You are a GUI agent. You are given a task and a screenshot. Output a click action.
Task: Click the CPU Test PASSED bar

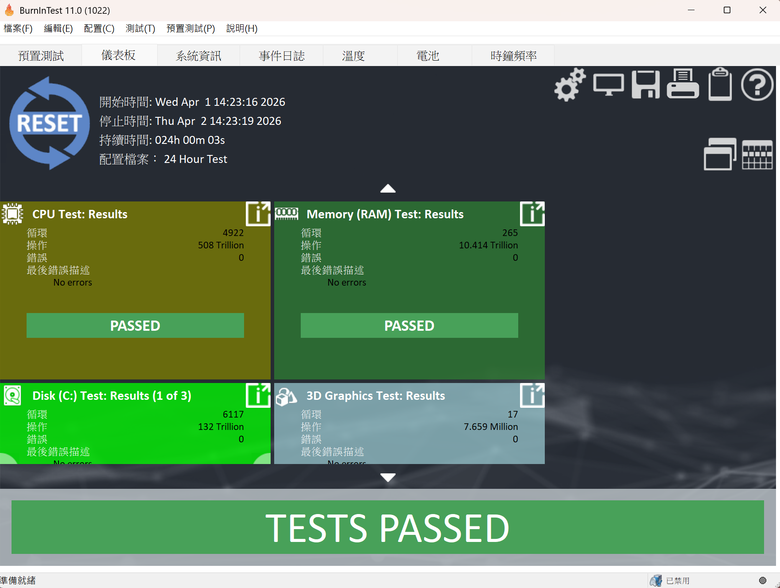click(135, 325)
